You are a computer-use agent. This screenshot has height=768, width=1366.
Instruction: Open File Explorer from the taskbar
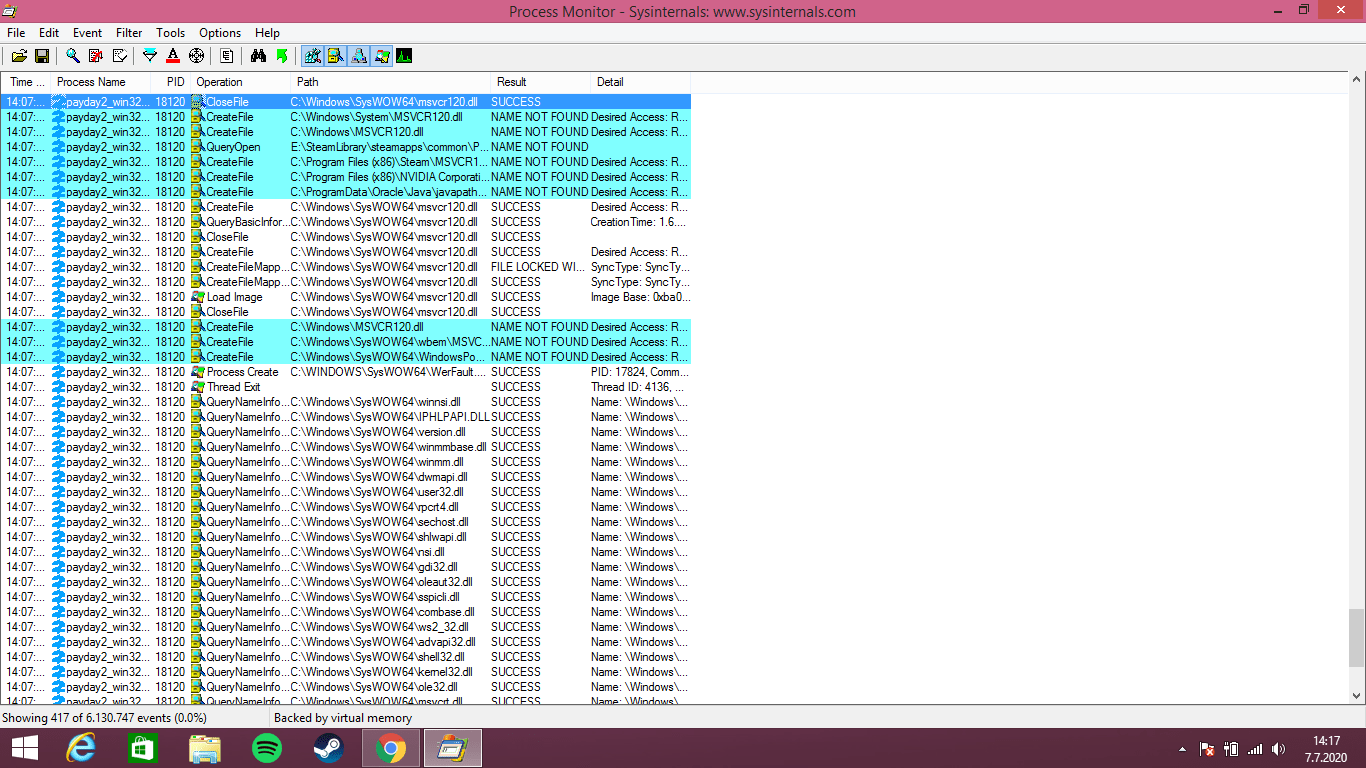coord(205,748)
